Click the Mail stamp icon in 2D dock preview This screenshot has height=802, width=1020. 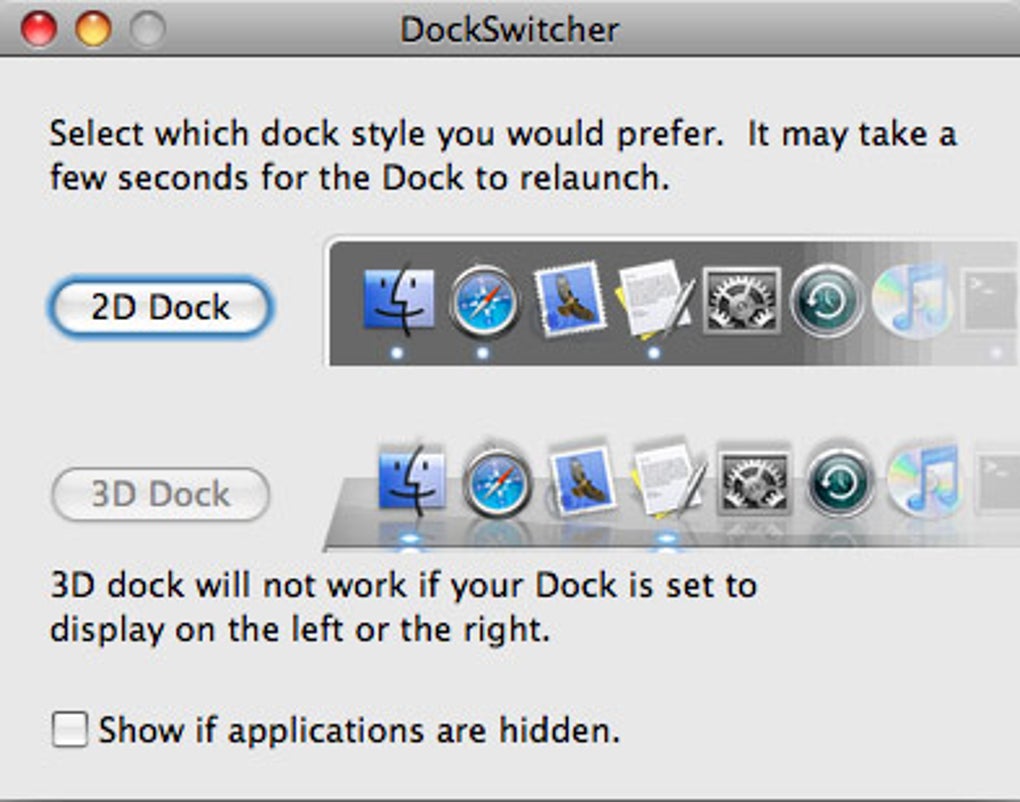point(570,298)
